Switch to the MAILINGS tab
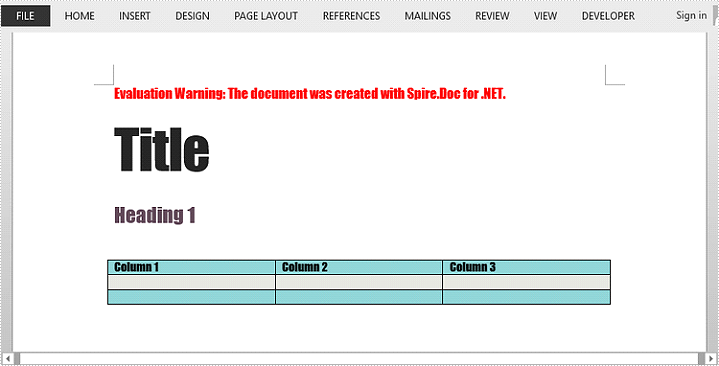 (x=427, y=16)
